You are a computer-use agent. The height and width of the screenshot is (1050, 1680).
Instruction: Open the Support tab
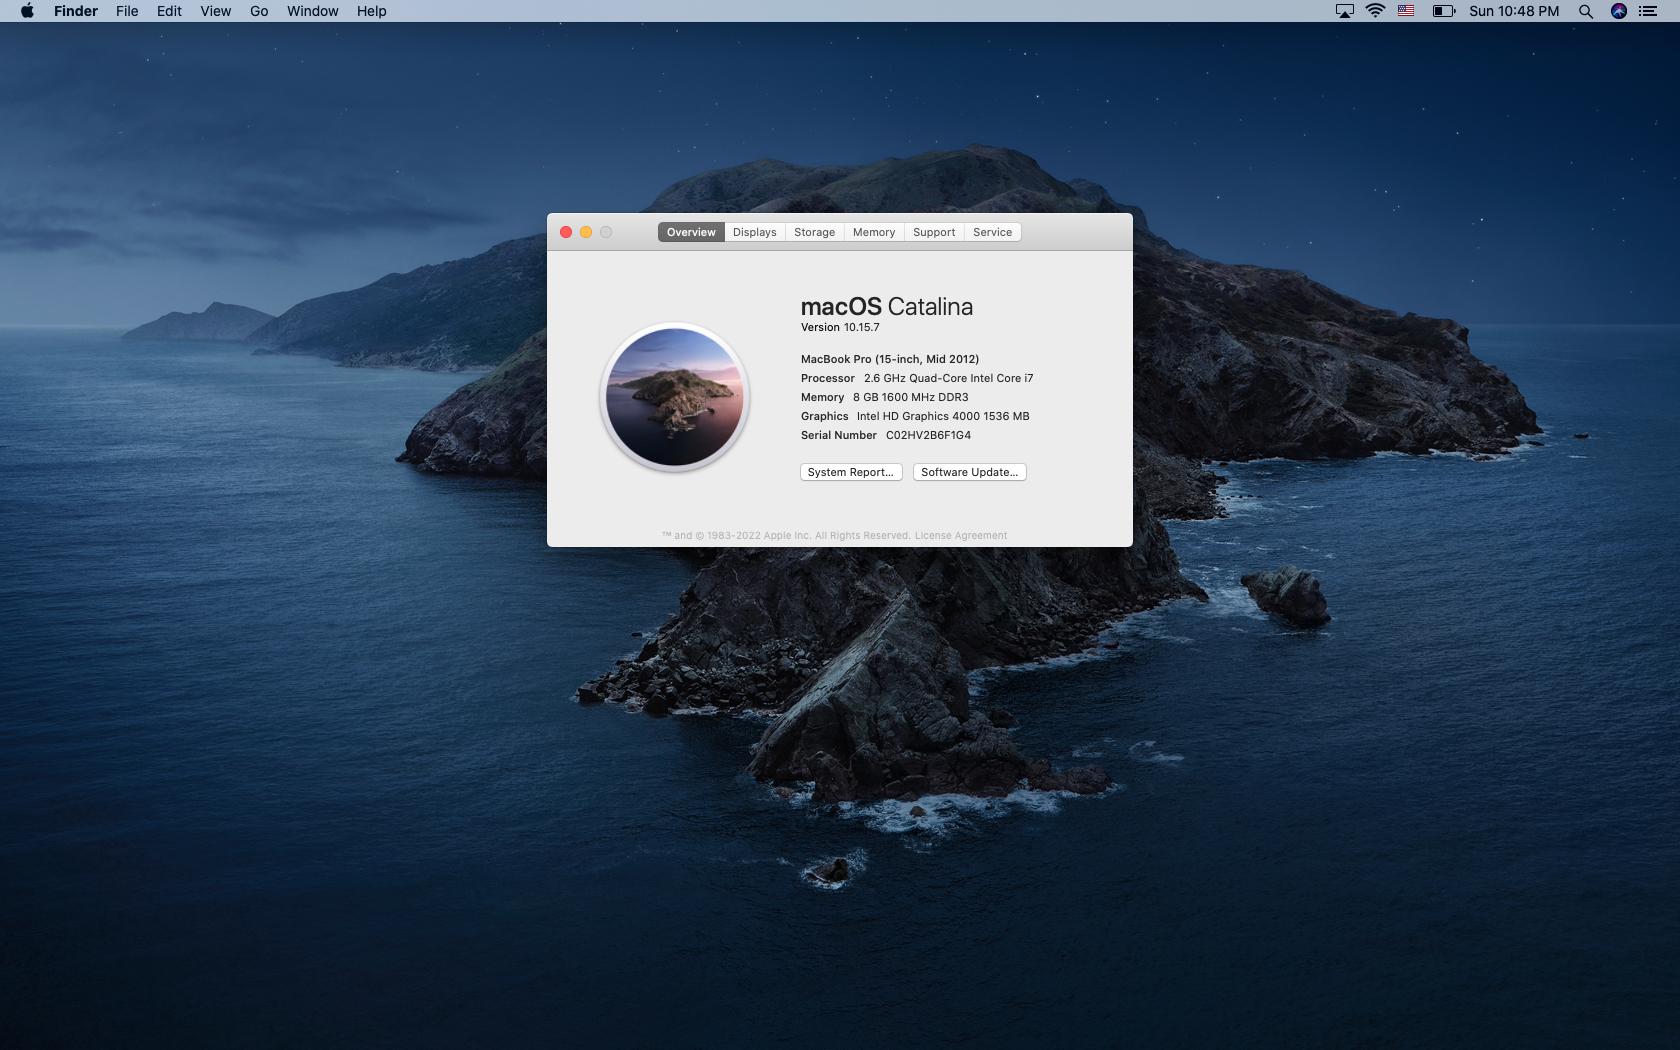pyautogui.click(x=933, y=232)
